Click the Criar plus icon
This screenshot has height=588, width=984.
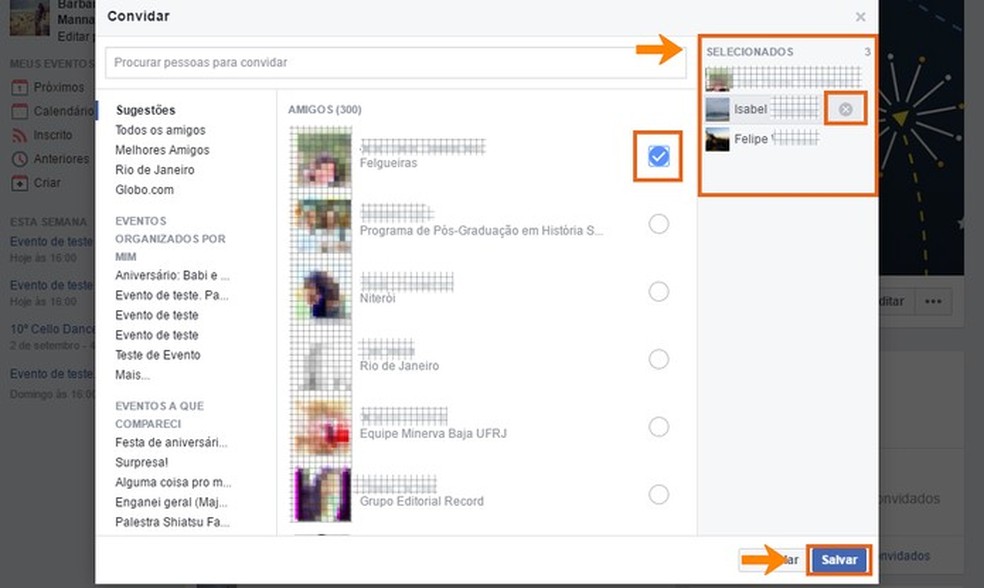click(x=19, y=183)
